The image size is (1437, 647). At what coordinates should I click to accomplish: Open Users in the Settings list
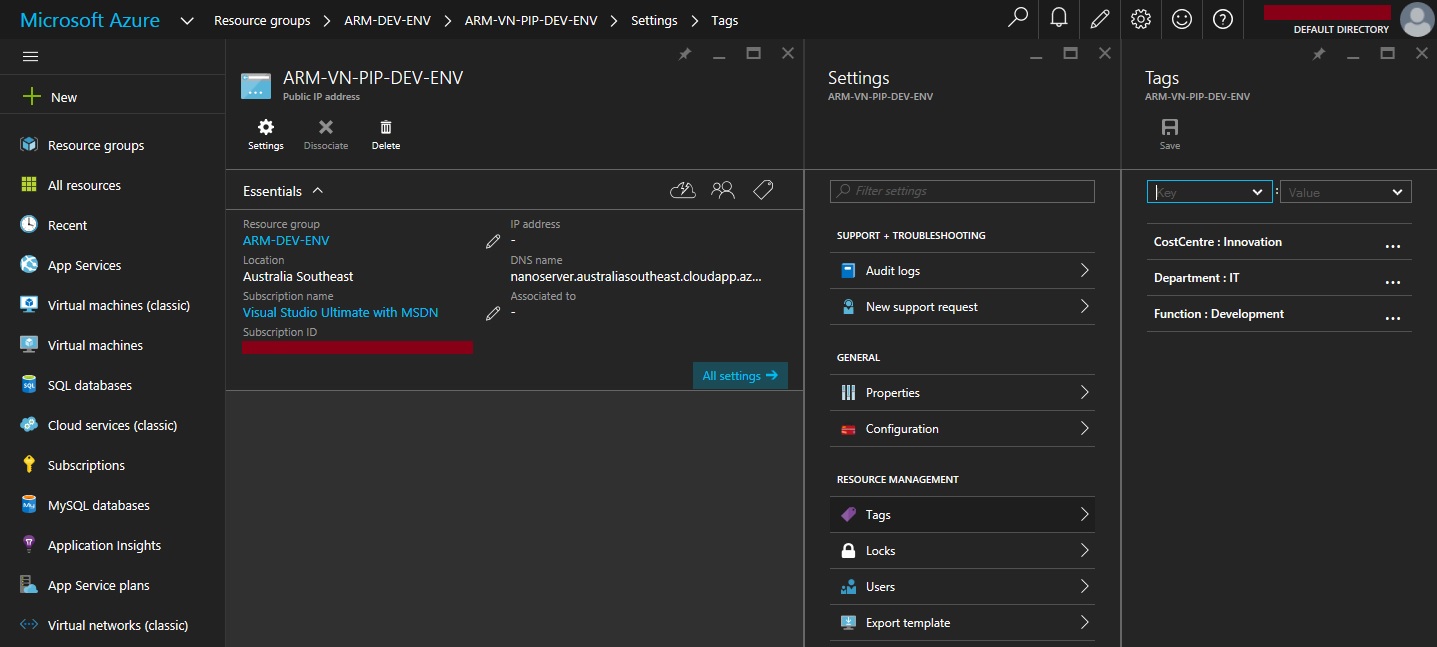click(962, 587)
